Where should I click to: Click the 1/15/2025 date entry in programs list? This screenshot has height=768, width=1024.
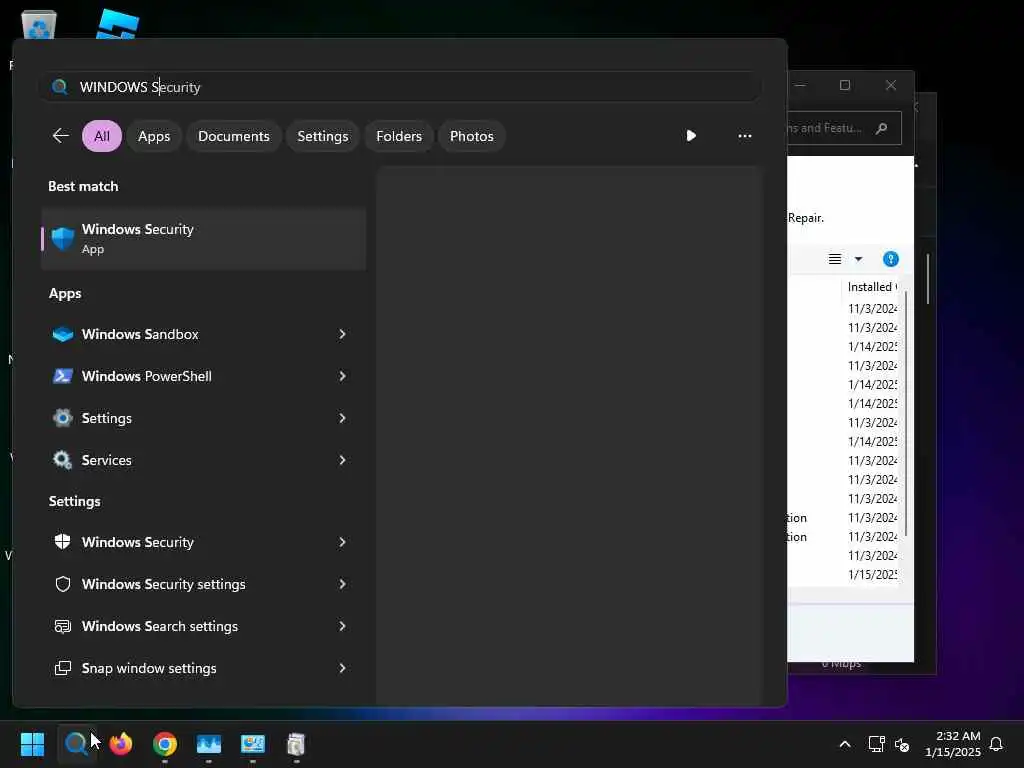tap(872, 575)
